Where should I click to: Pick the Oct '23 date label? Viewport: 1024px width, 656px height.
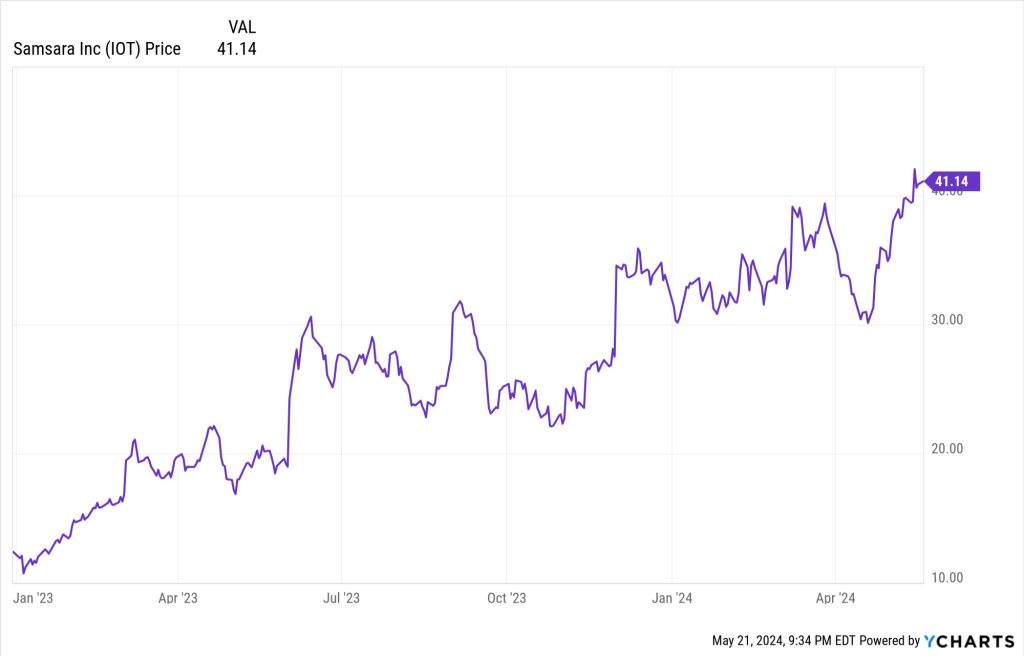click(x=506, y=598)
